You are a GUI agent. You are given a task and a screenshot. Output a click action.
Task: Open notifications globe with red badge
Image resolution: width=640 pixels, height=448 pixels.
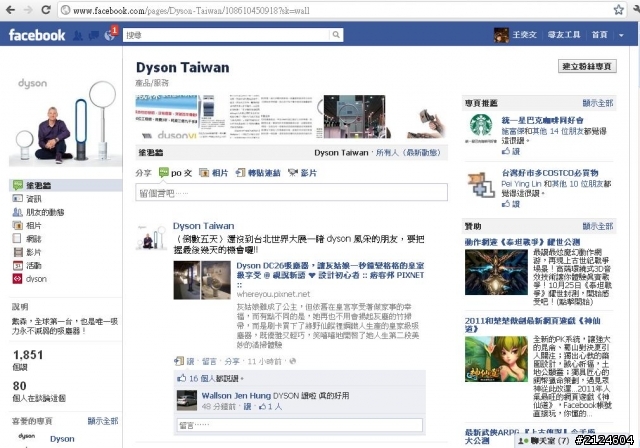click(110, 35)
